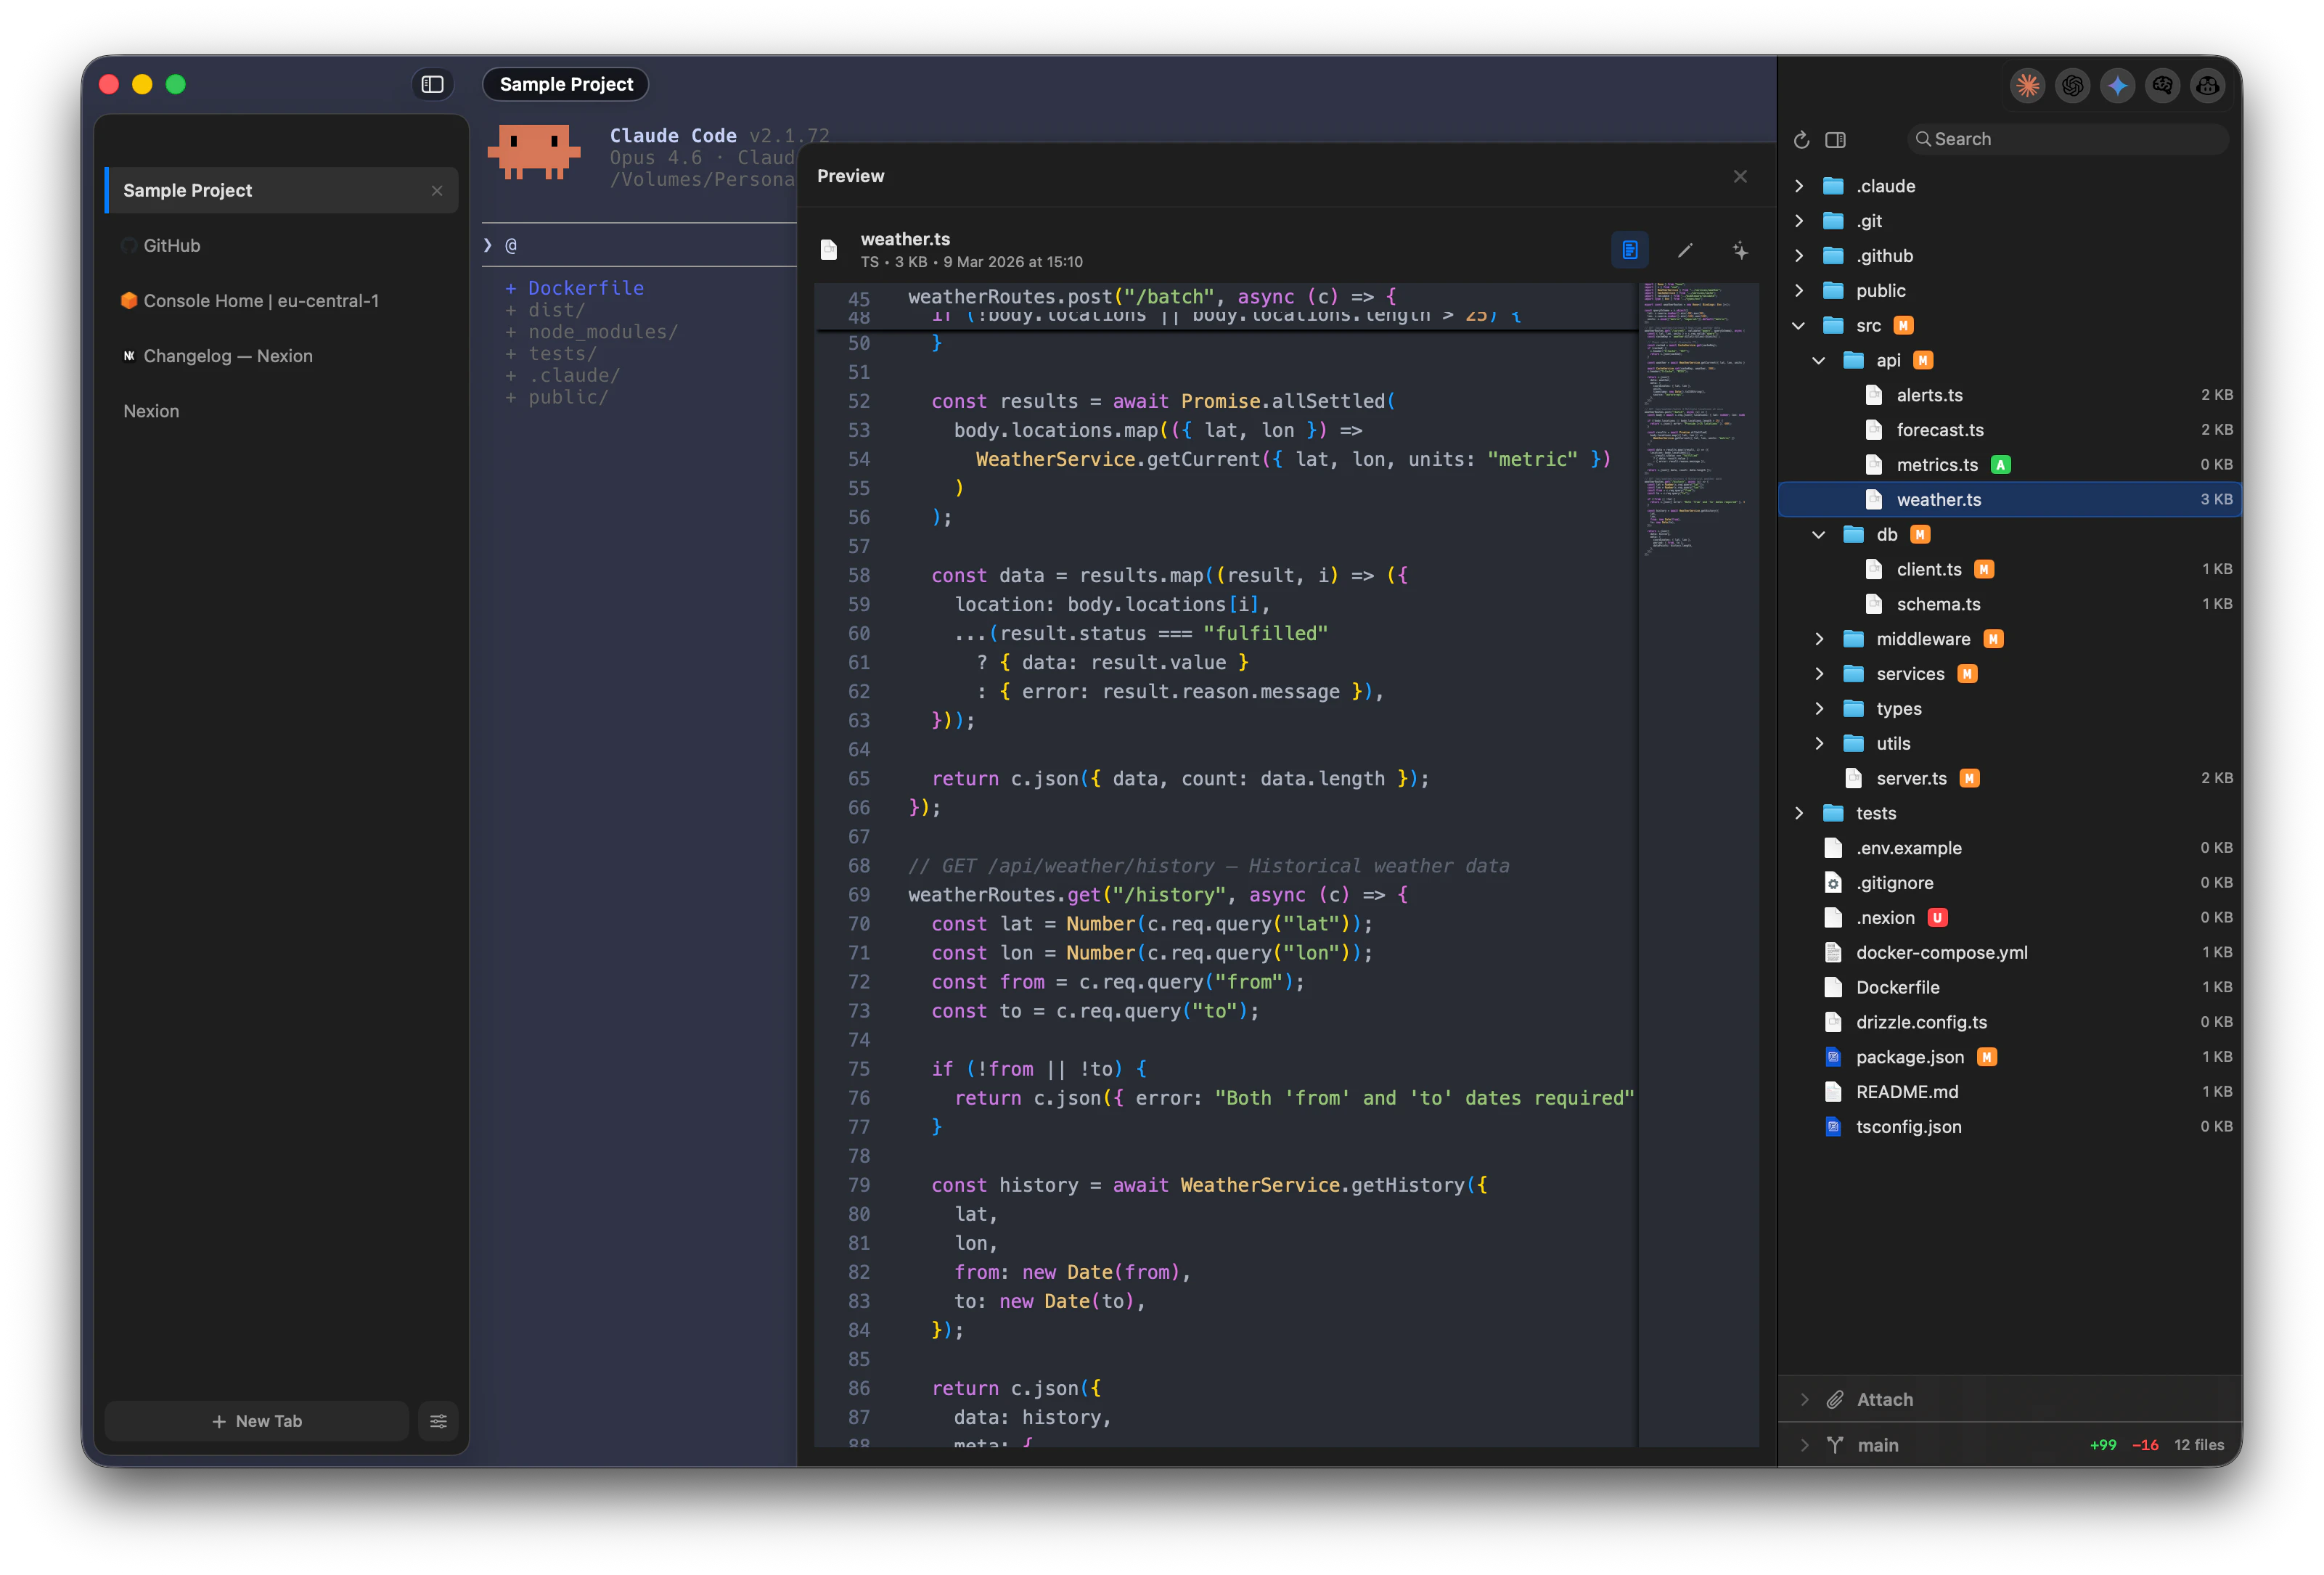Click the green A badge on metrics.ts
This screenshot has width=2324, height=1575.
click(2000, 465)
